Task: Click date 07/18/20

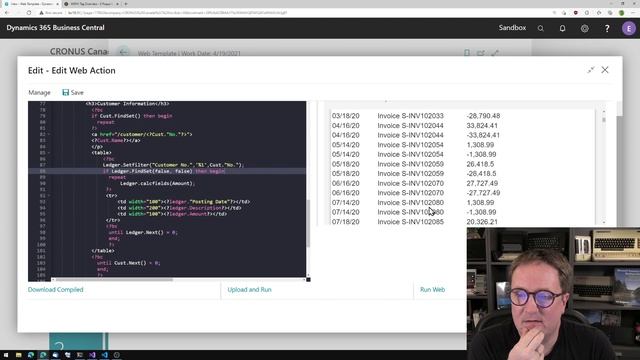Action: (x=345, y=222)
